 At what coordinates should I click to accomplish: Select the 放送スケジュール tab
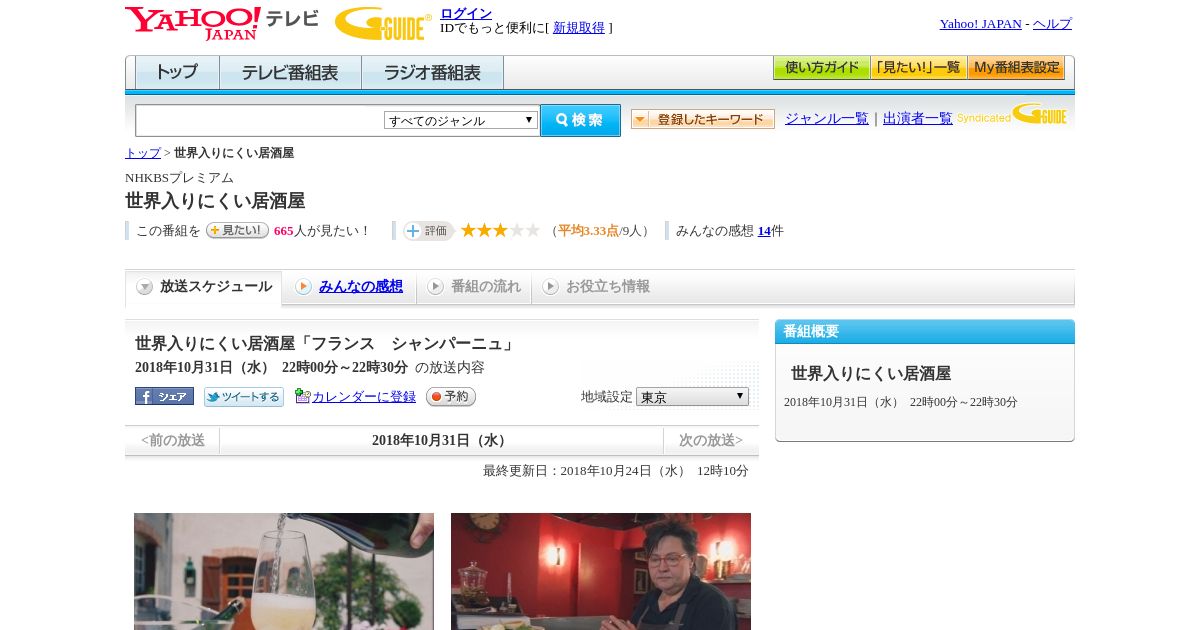pyautogui.click(x=204, y=287)
